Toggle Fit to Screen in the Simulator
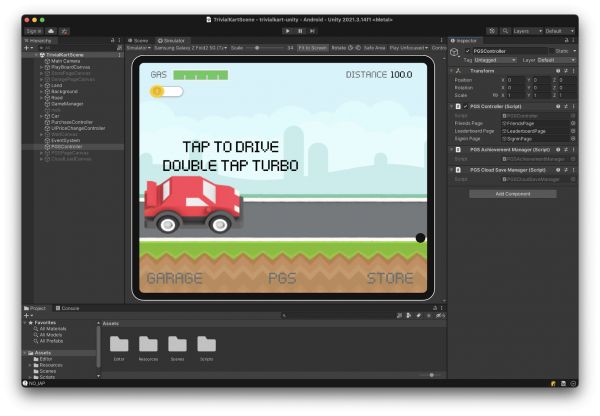Viewport: 600px width, 416px height. point(313,48)
